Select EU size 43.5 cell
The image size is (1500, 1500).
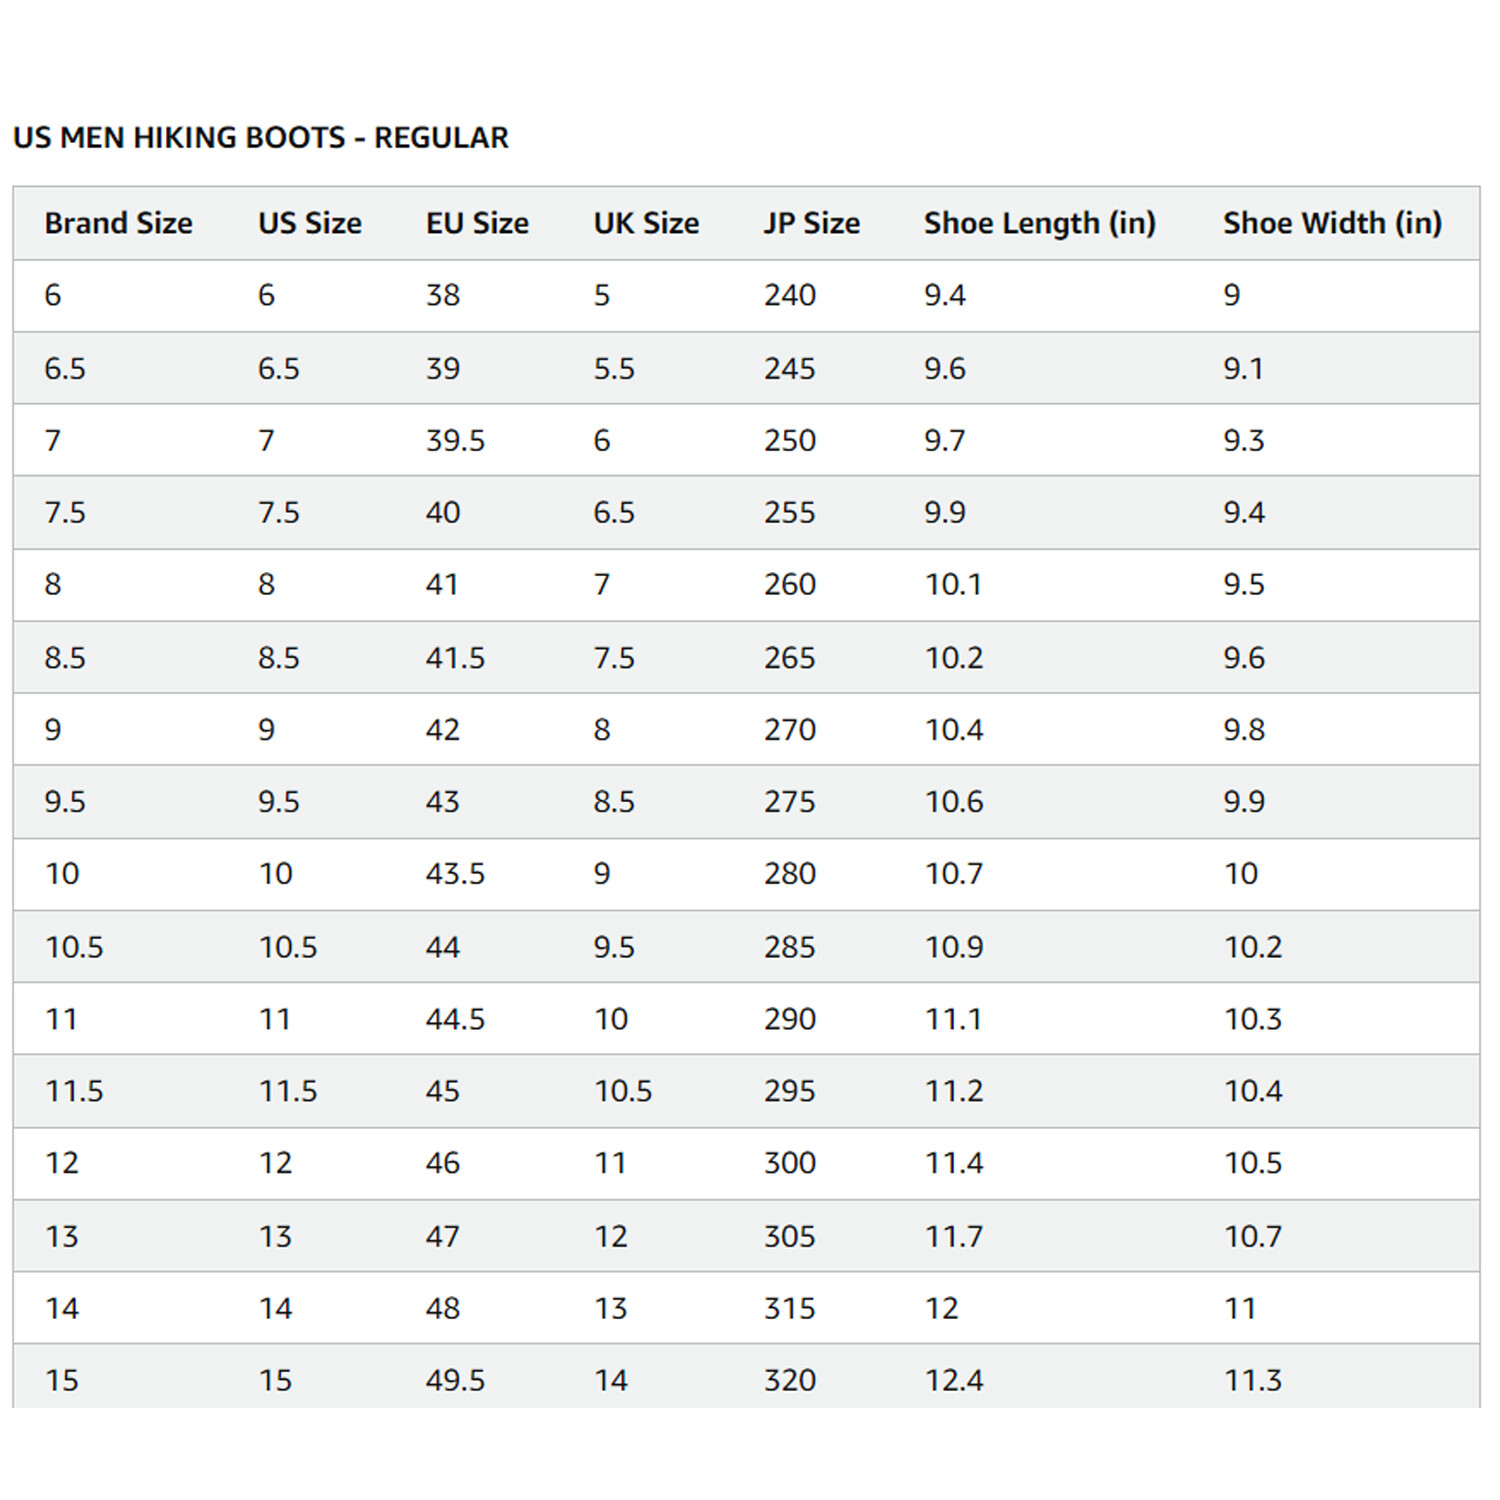point(455,874)
